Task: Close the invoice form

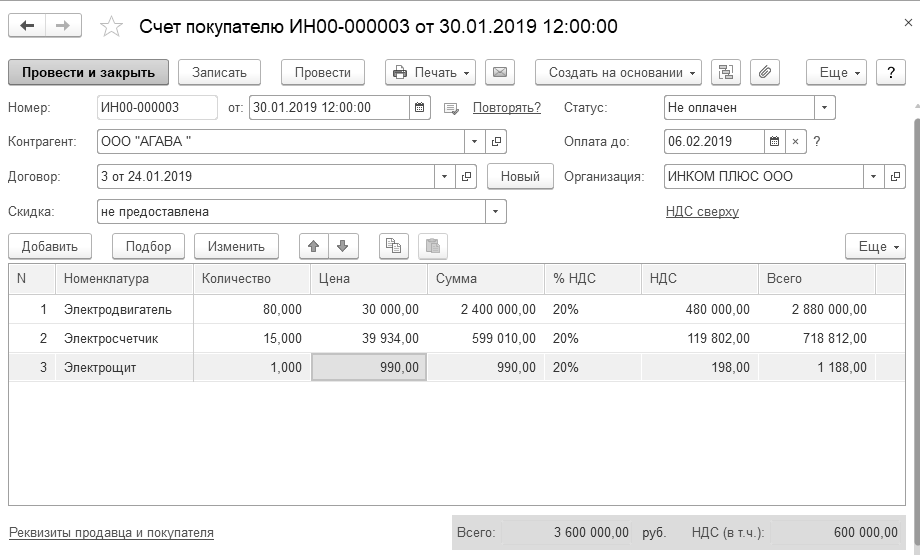Action: click(x=908, y=23)
